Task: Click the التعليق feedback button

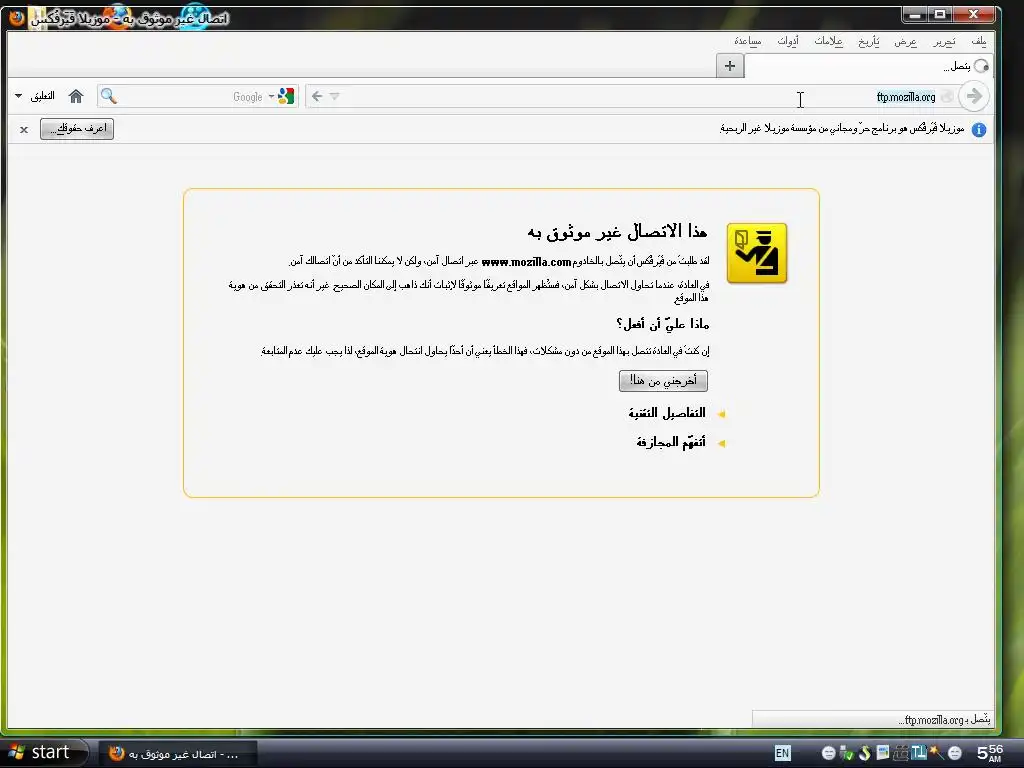Action: [x=42, y=97]
